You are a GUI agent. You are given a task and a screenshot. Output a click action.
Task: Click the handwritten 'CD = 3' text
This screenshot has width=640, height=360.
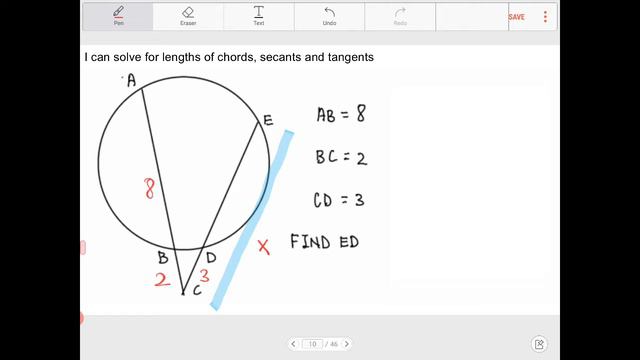pyautogui.click(x=339, y=200)
